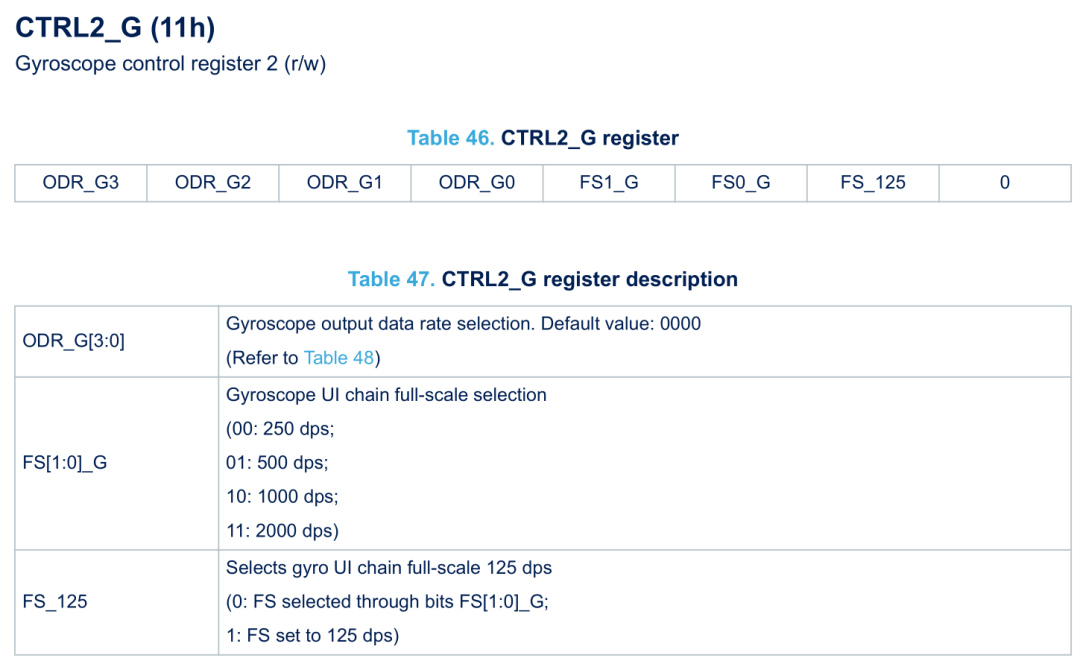Select the ODR_G2 bit cell

tap(213, 182)
